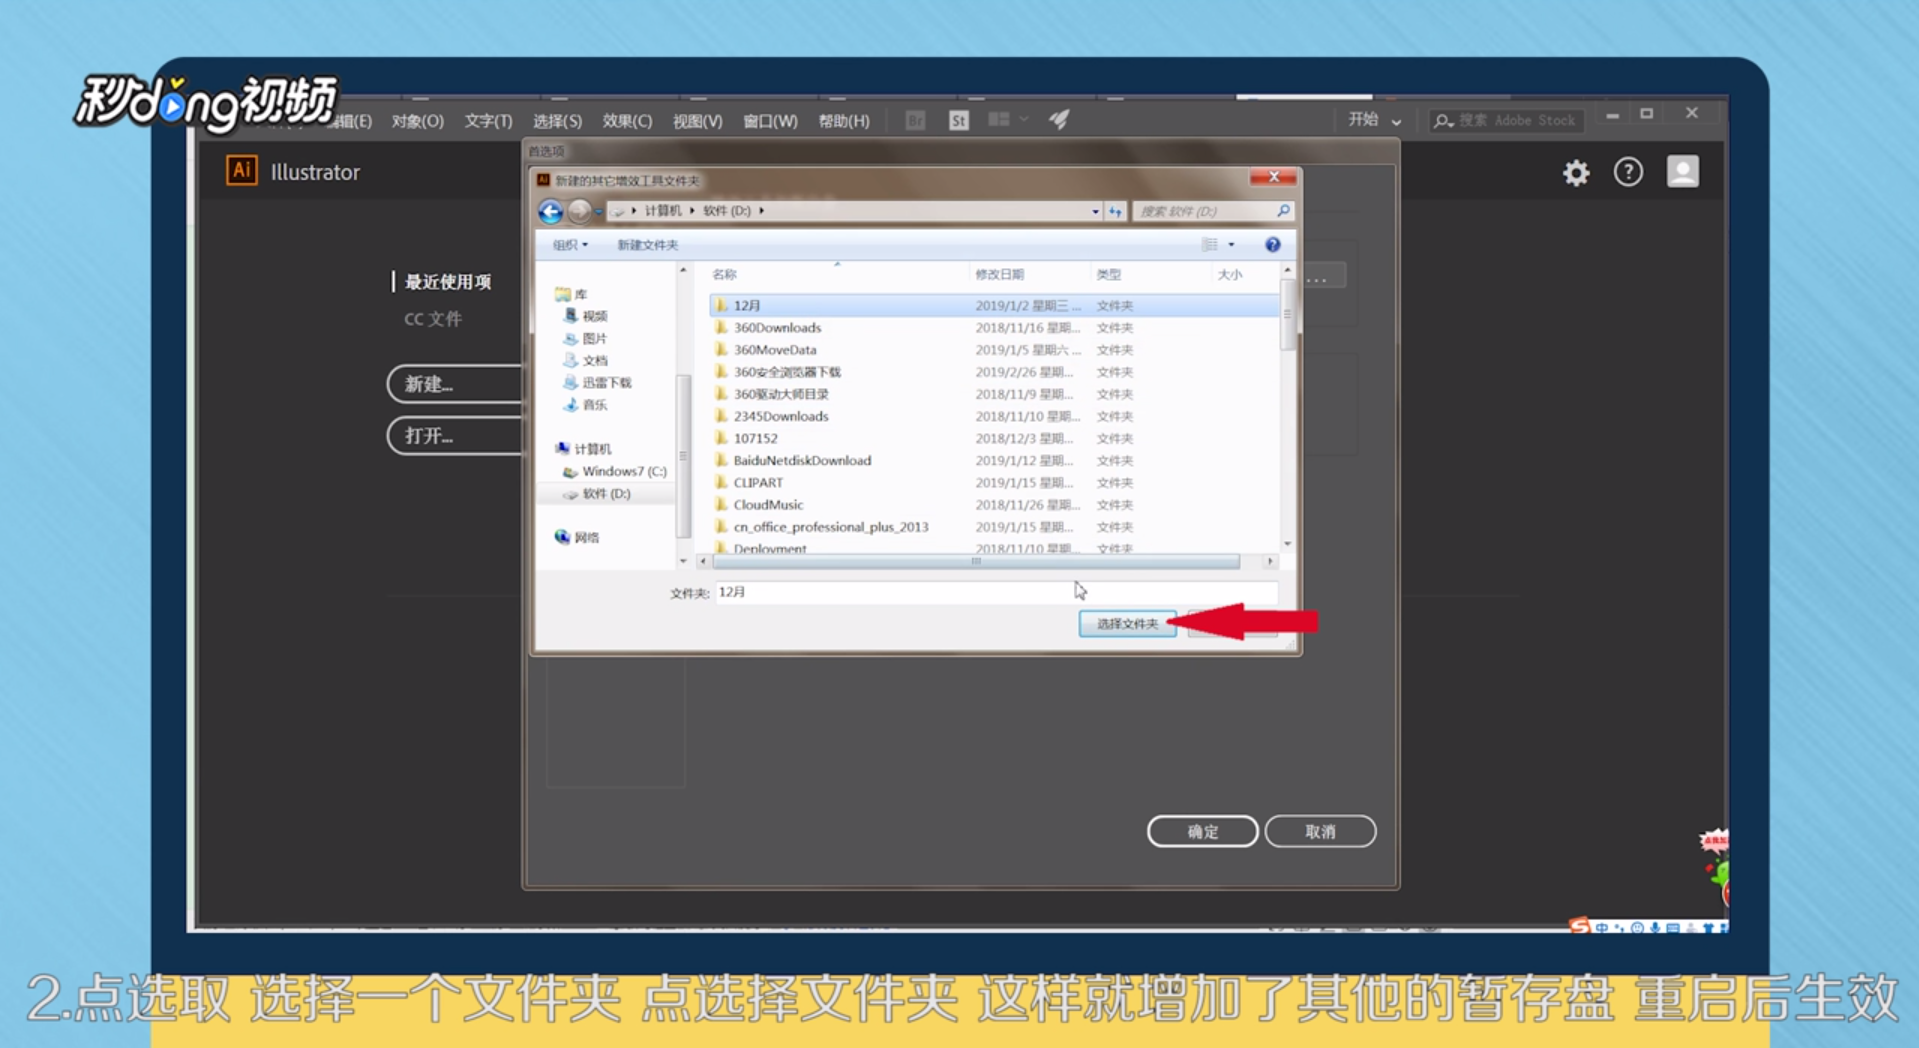This screenshot has width=1919, height=1048.
Task: Select 网络 in navigation pane
Action: (577, 537)
